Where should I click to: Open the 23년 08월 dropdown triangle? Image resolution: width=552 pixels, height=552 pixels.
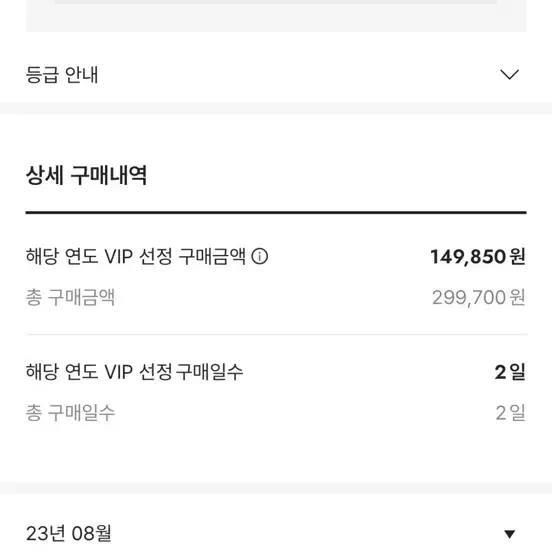point(509,534)
